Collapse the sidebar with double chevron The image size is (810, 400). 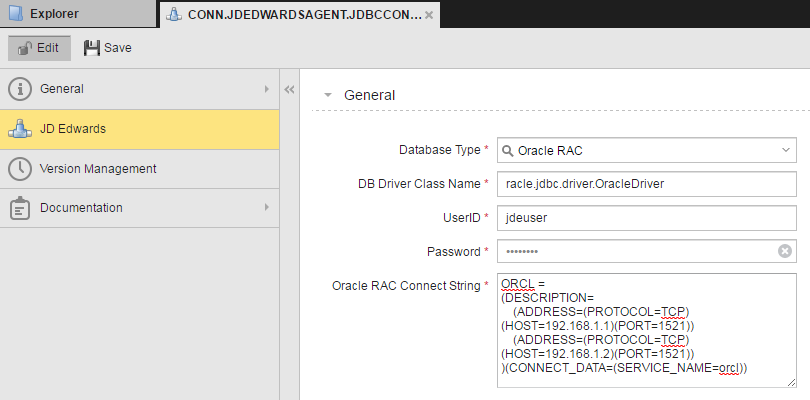point(289,90)
